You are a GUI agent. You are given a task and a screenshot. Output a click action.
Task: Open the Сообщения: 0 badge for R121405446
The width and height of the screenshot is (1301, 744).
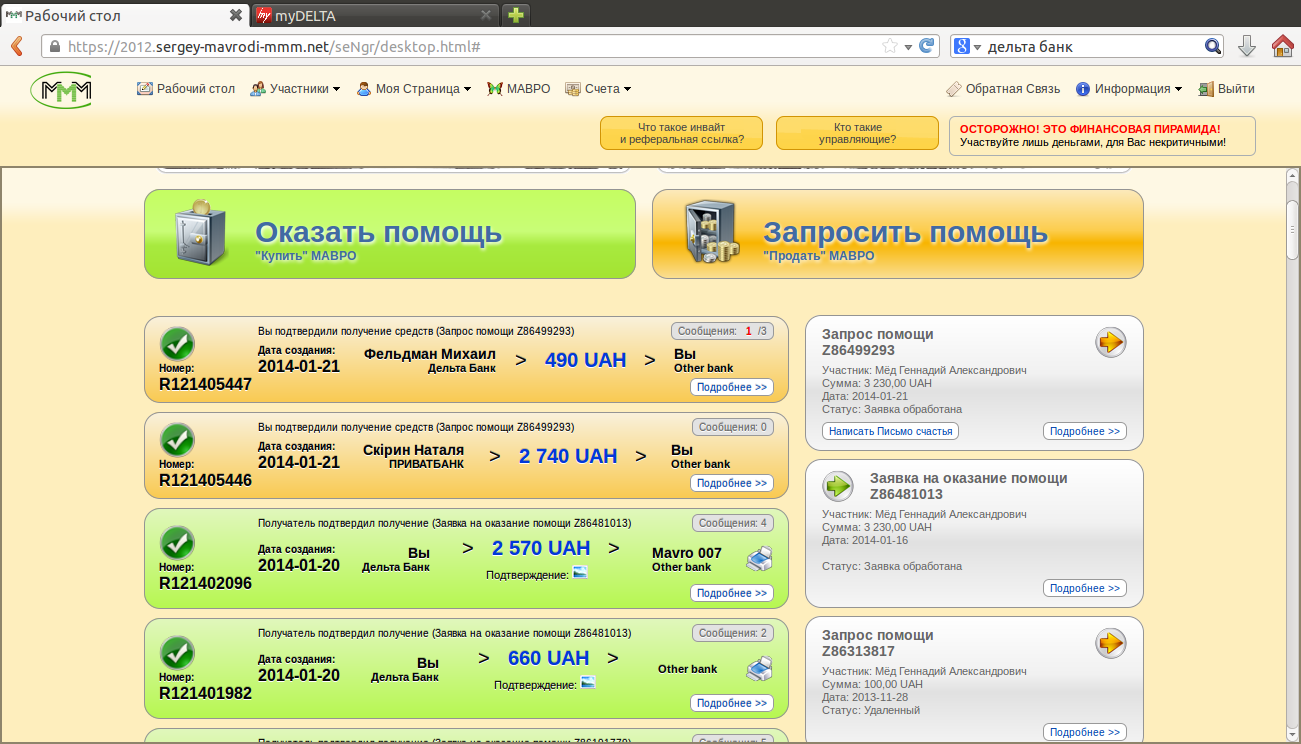click(733, 427)
